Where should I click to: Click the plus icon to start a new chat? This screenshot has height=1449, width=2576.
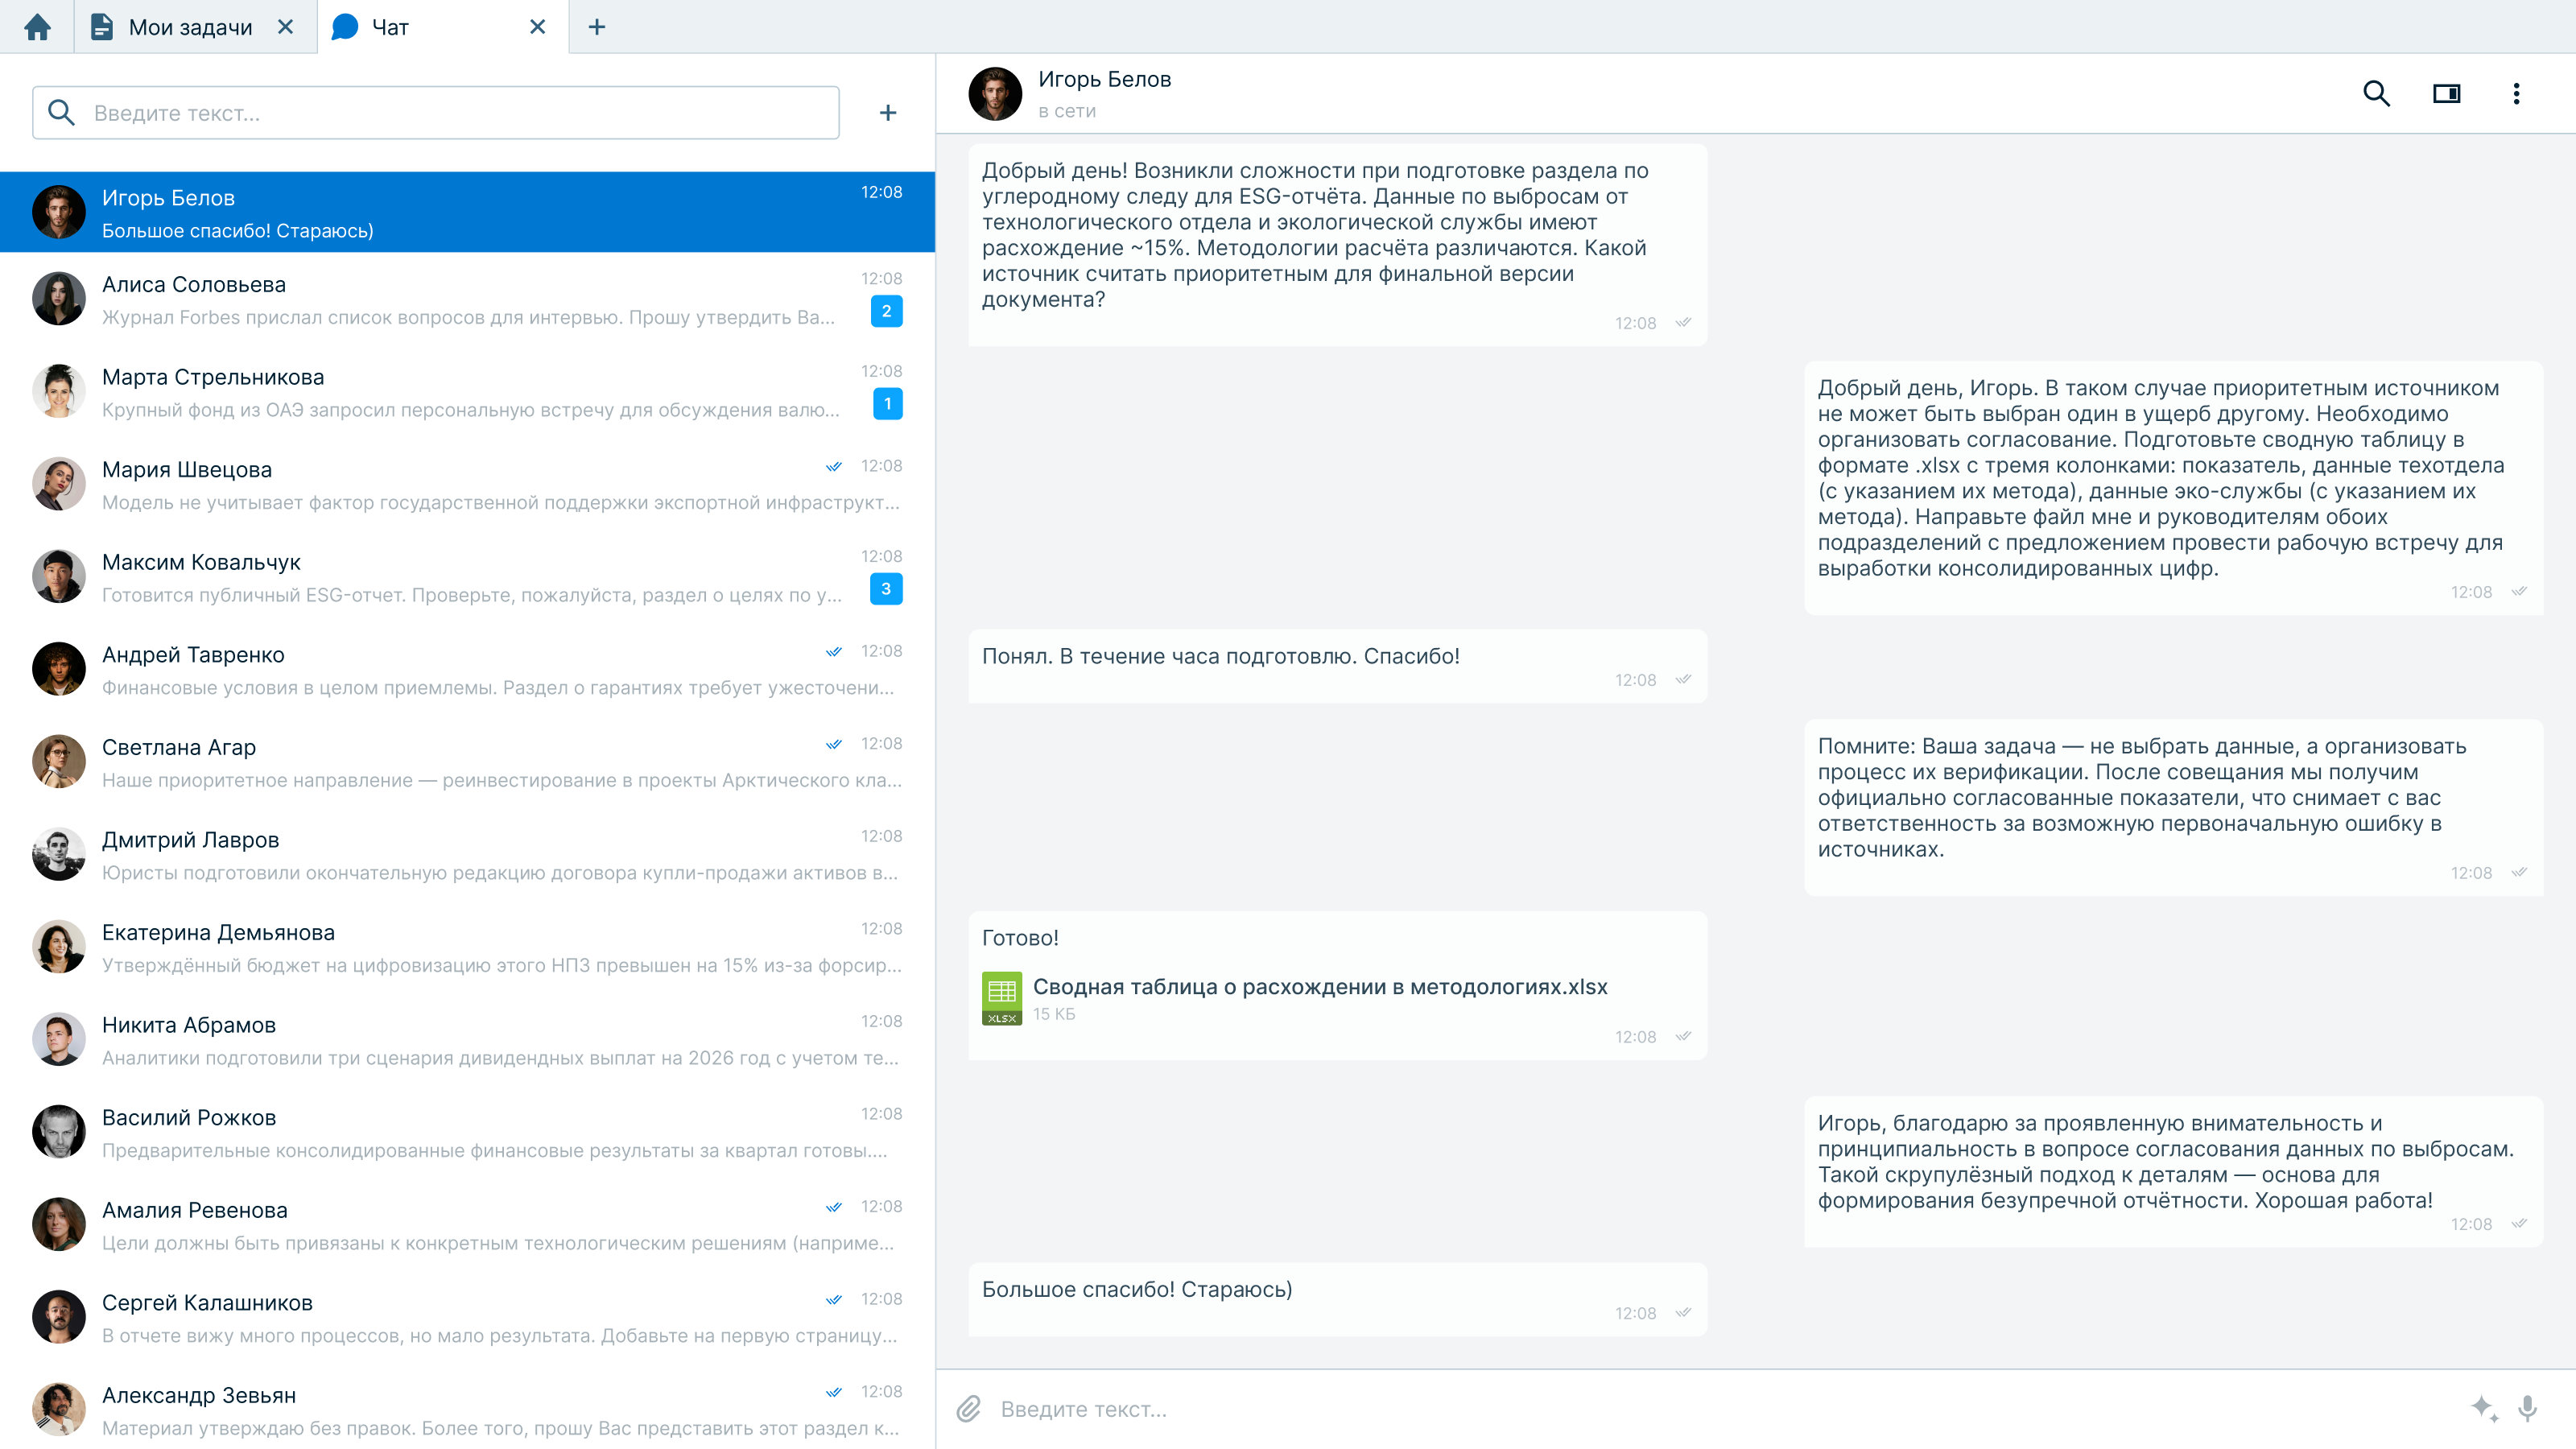(887, 112)
